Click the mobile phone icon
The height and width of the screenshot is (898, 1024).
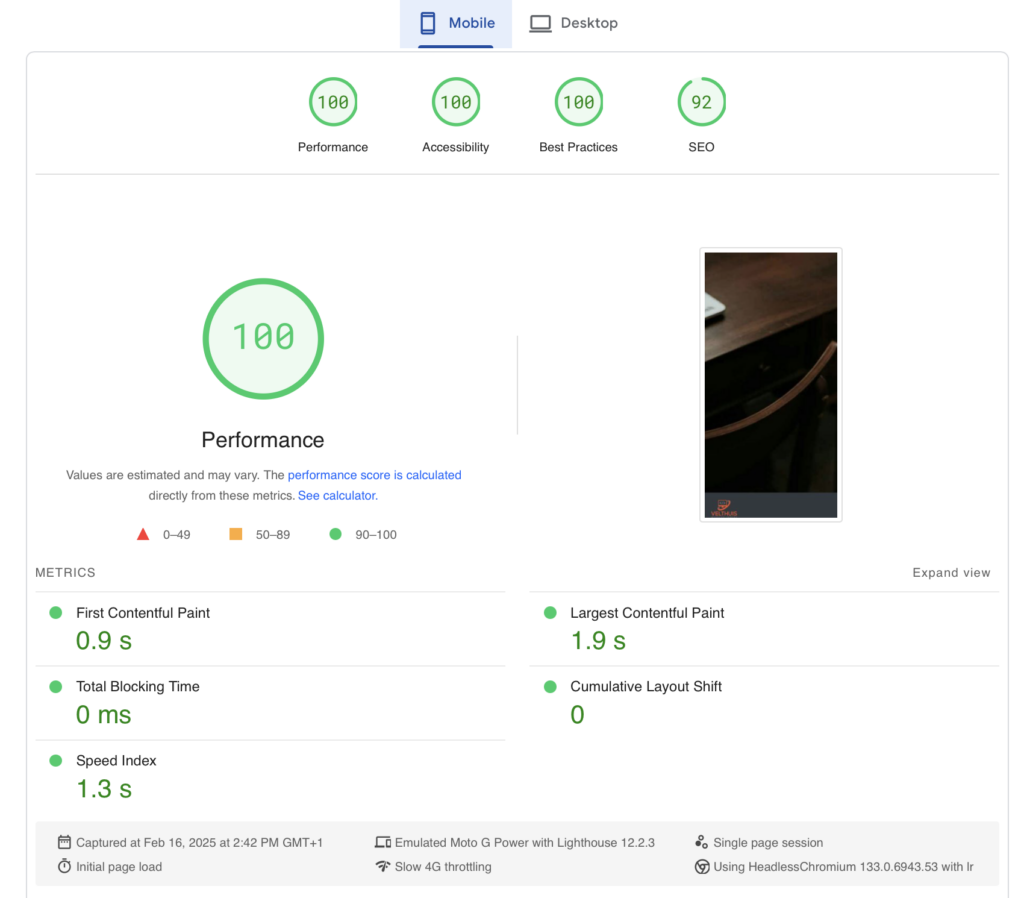(428, 23)
